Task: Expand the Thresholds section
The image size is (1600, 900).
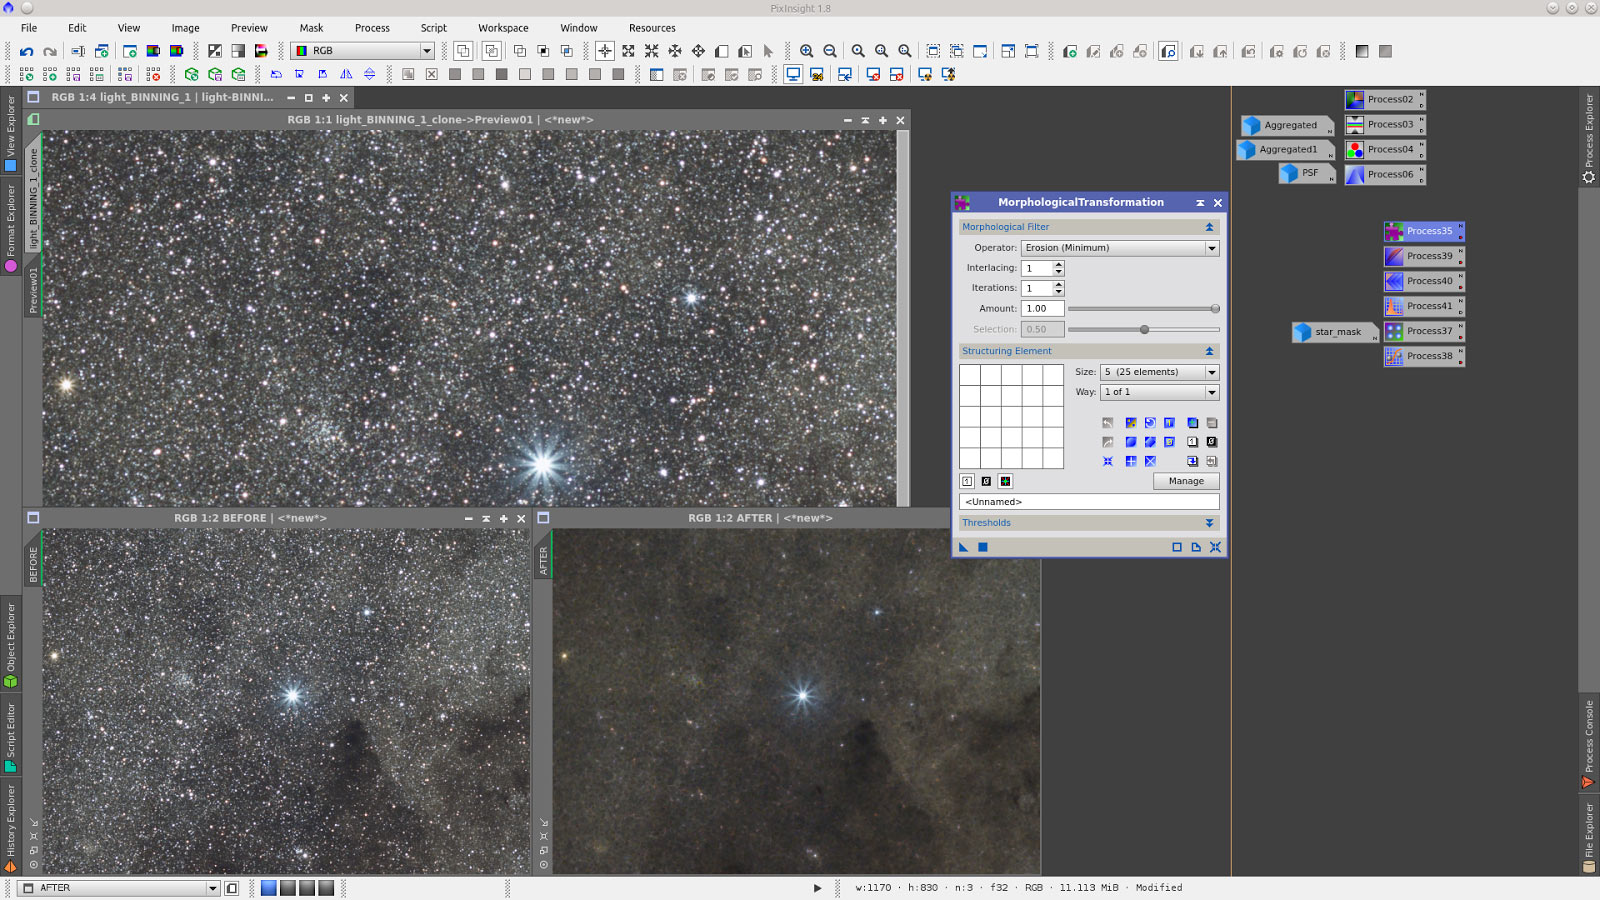Action: (x=1209, y=523)
